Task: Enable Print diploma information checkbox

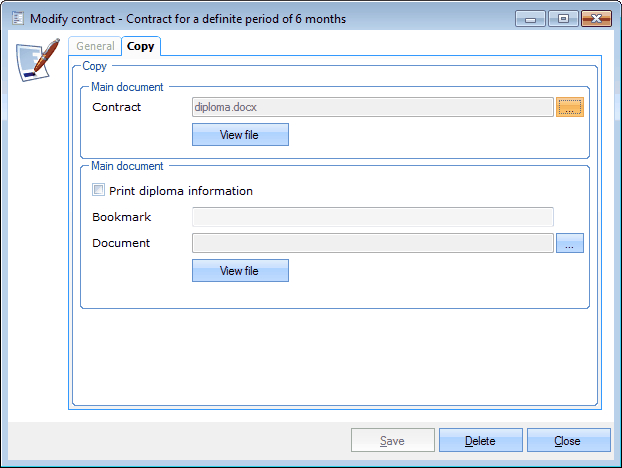Action: coord(98,190)
